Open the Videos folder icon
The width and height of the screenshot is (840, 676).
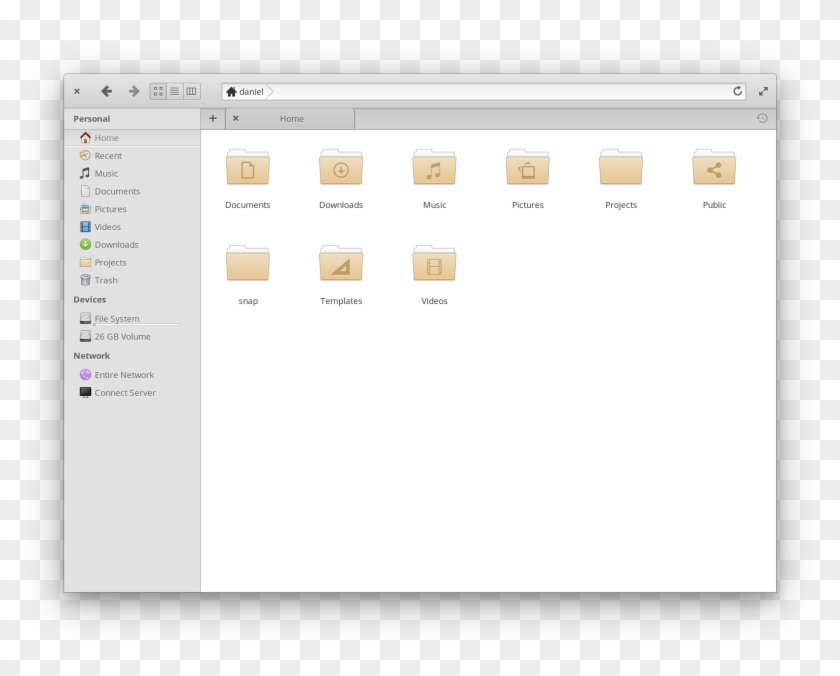434,264
